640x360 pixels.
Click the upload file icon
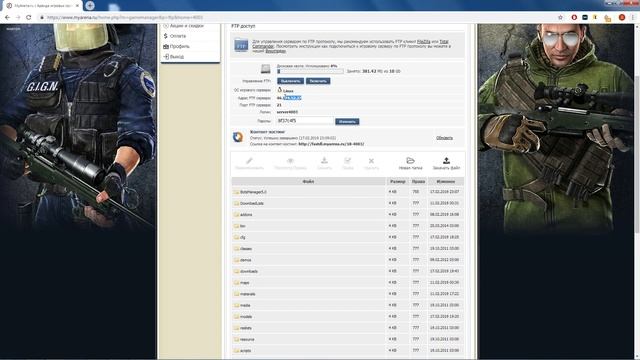[446, 161]
